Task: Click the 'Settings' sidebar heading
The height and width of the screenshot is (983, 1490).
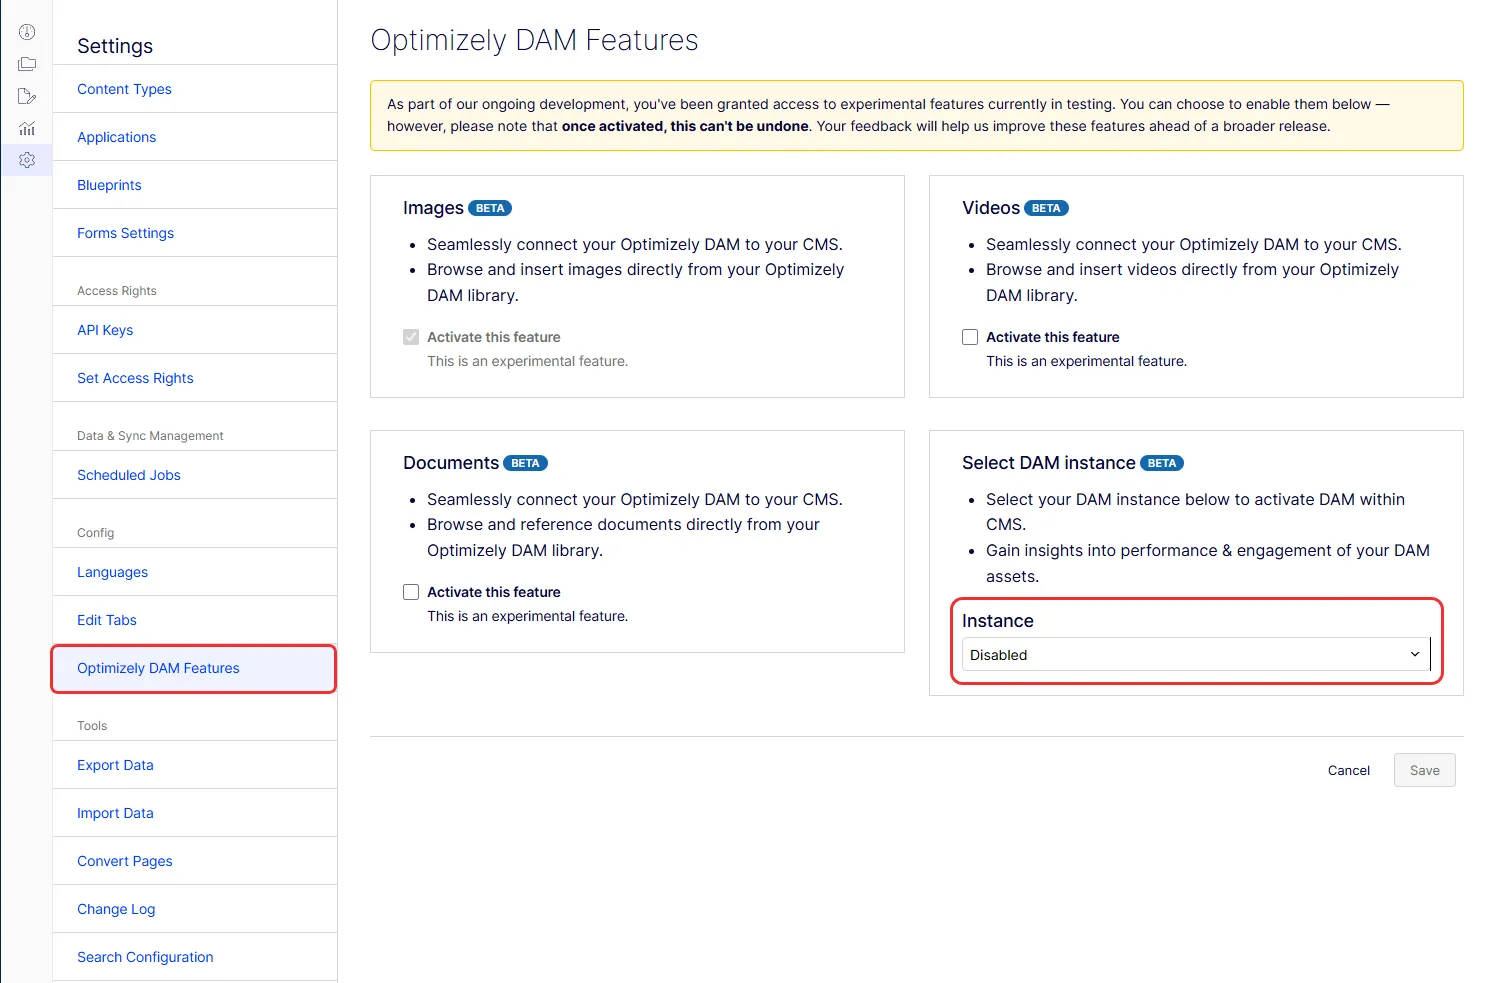Action: coord(115,46)
